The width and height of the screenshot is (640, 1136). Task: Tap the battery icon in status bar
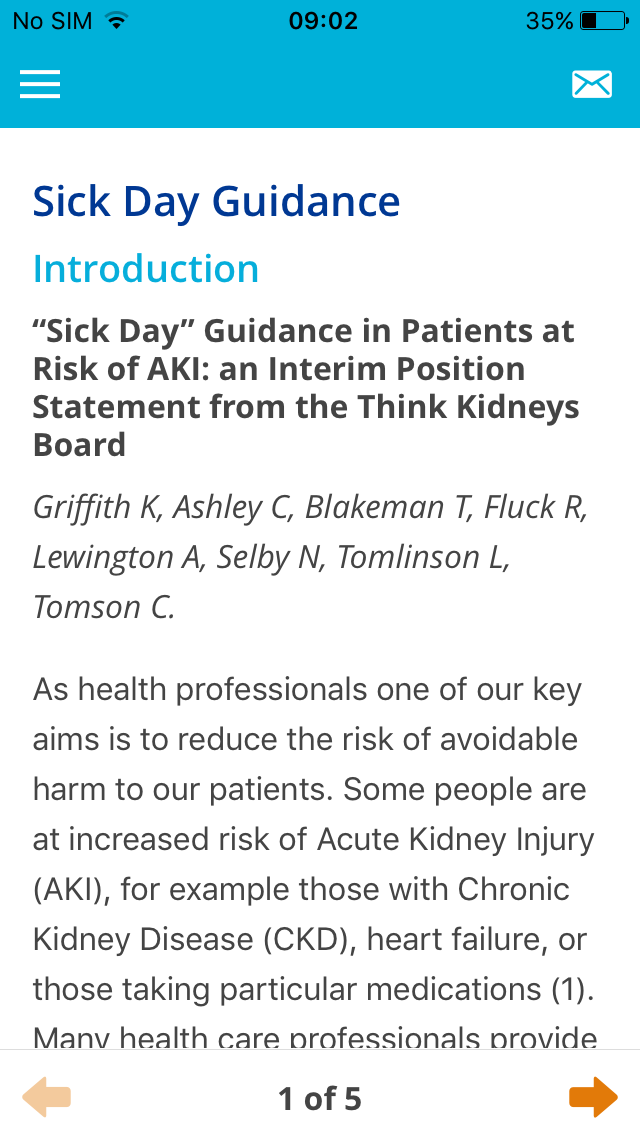coord(602,21)
